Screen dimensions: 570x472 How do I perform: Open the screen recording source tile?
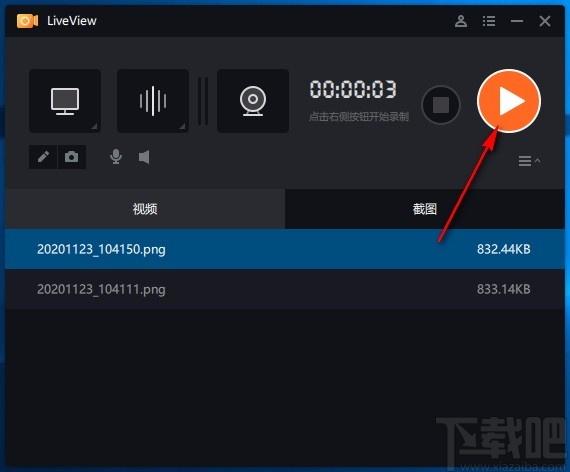click(x=65, y=101)
